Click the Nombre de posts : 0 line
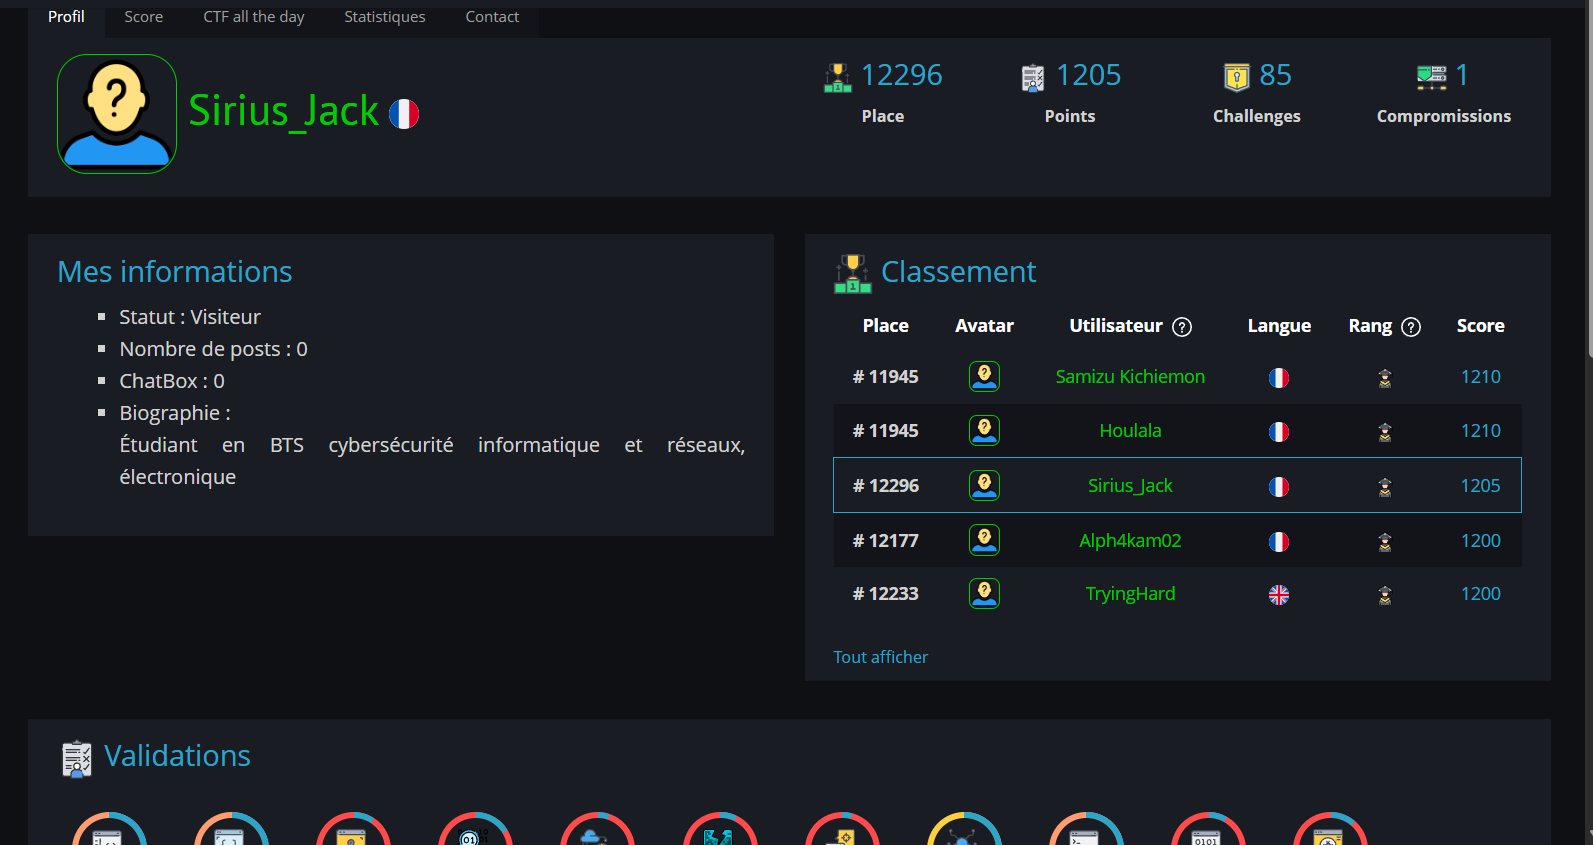 (x=213, y=349)
